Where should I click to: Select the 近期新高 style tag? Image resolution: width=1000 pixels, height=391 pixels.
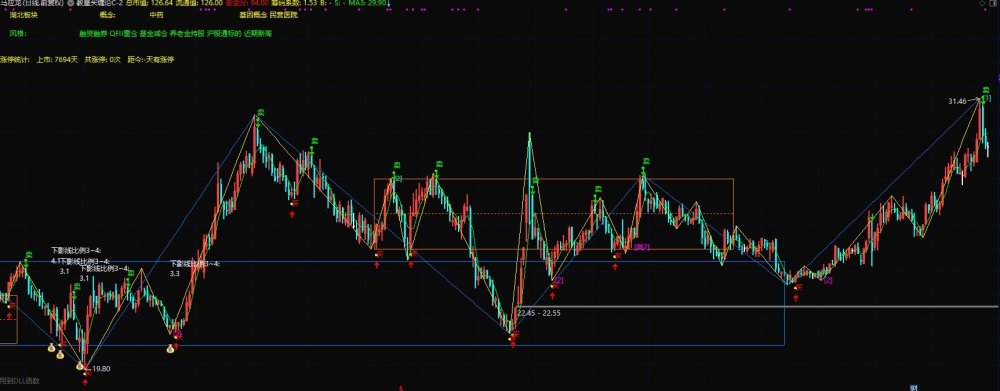tap(258, 33)
